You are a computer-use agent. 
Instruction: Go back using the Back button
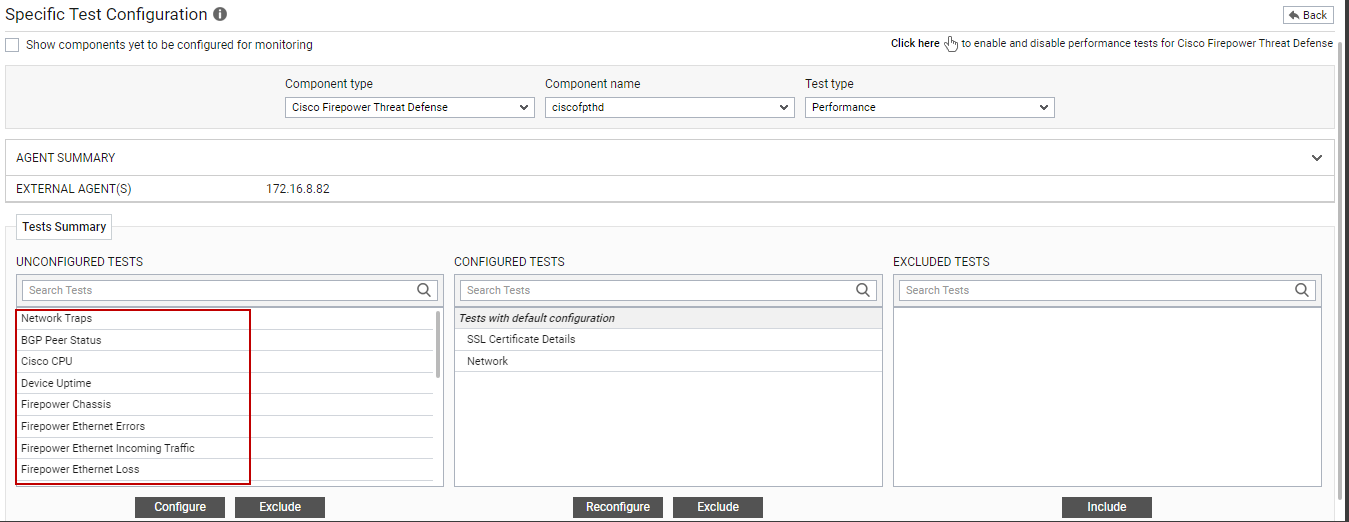[x=1308, y=15]
